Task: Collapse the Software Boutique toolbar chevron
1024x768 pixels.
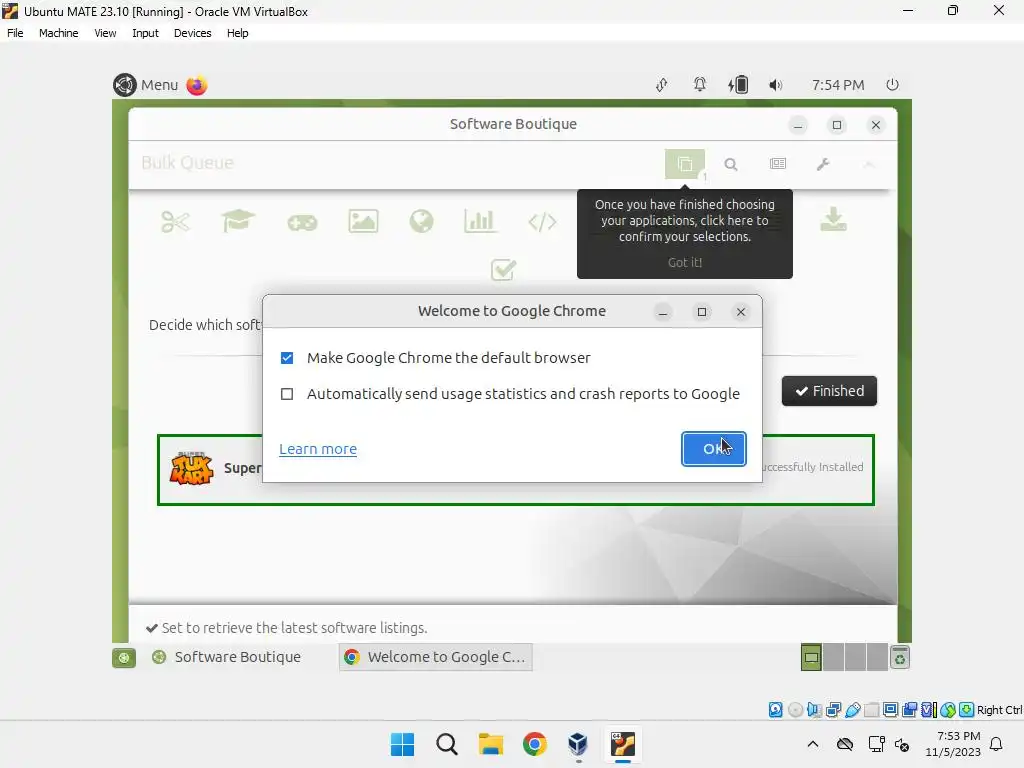Action: [x=869, y=165]
